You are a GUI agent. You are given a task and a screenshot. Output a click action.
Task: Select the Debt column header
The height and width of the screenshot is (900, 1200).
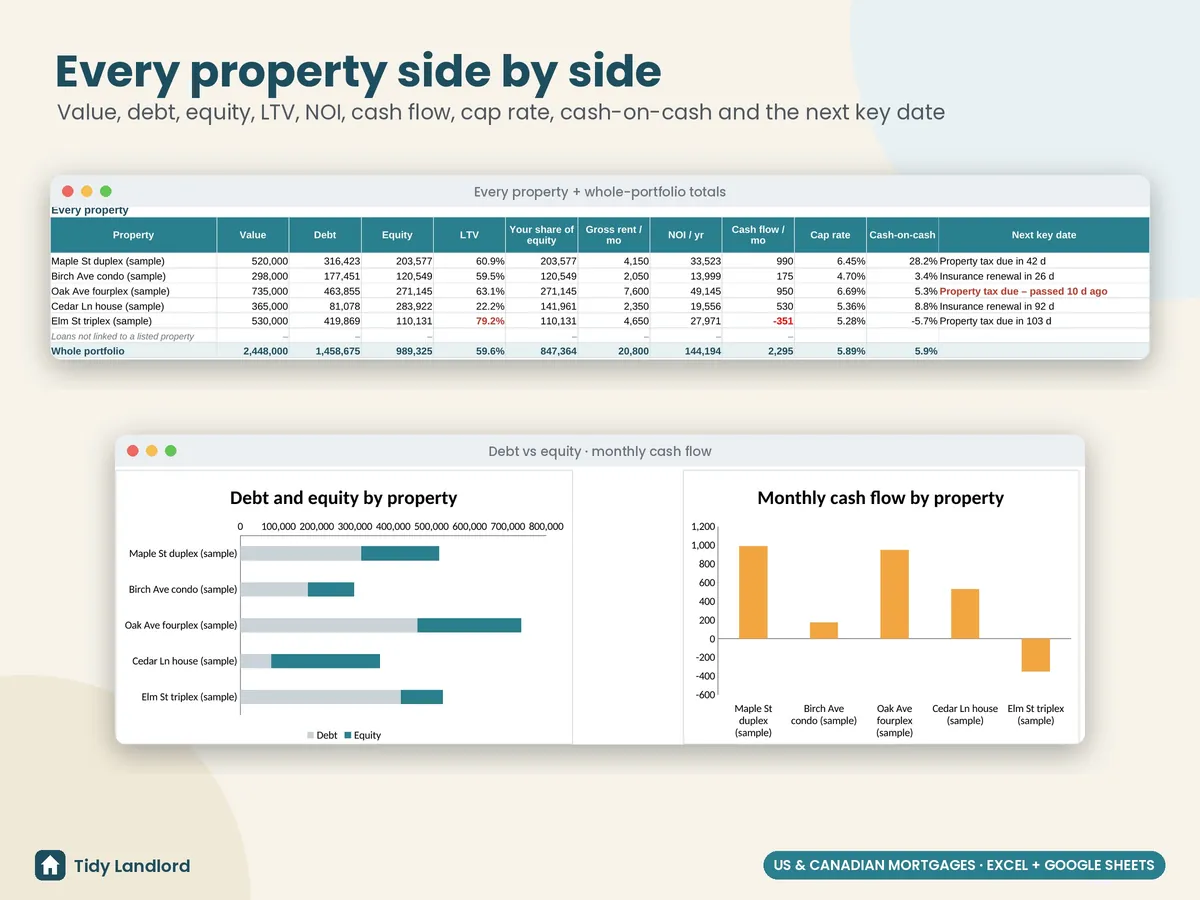[325, 235]
